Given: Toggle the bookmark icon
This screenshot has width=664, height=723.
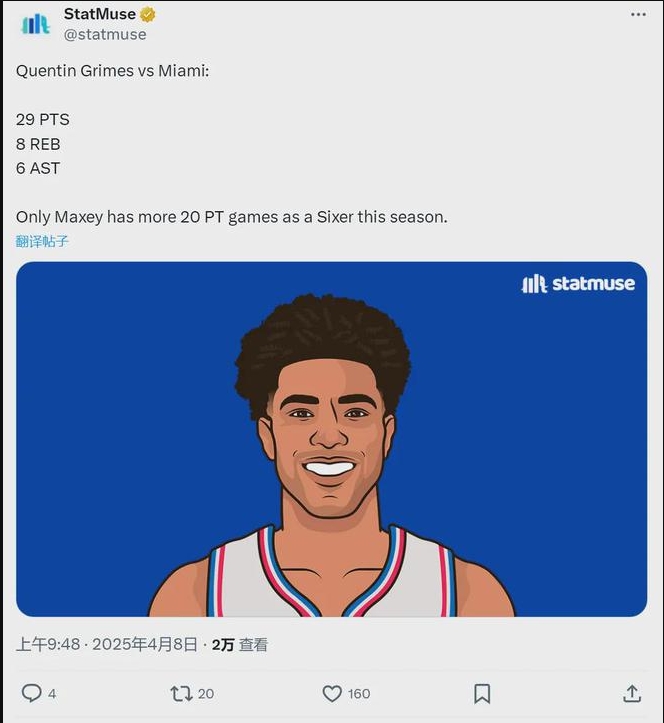Looking at the screenshot, I should pos(482,693).
